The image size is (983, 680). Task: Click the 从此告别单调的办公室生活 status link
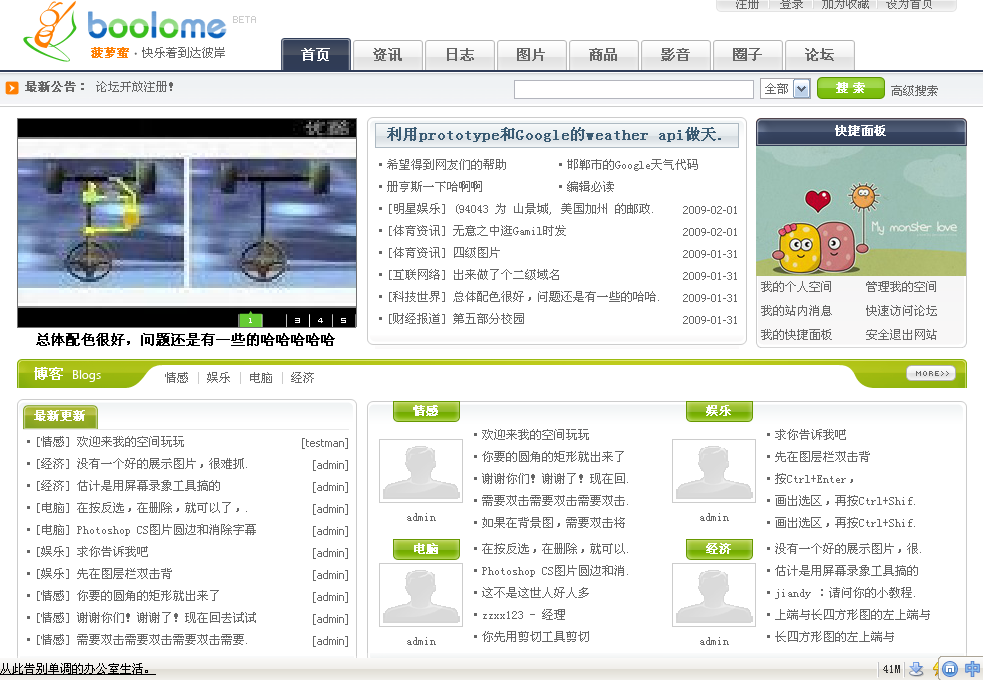78,669
